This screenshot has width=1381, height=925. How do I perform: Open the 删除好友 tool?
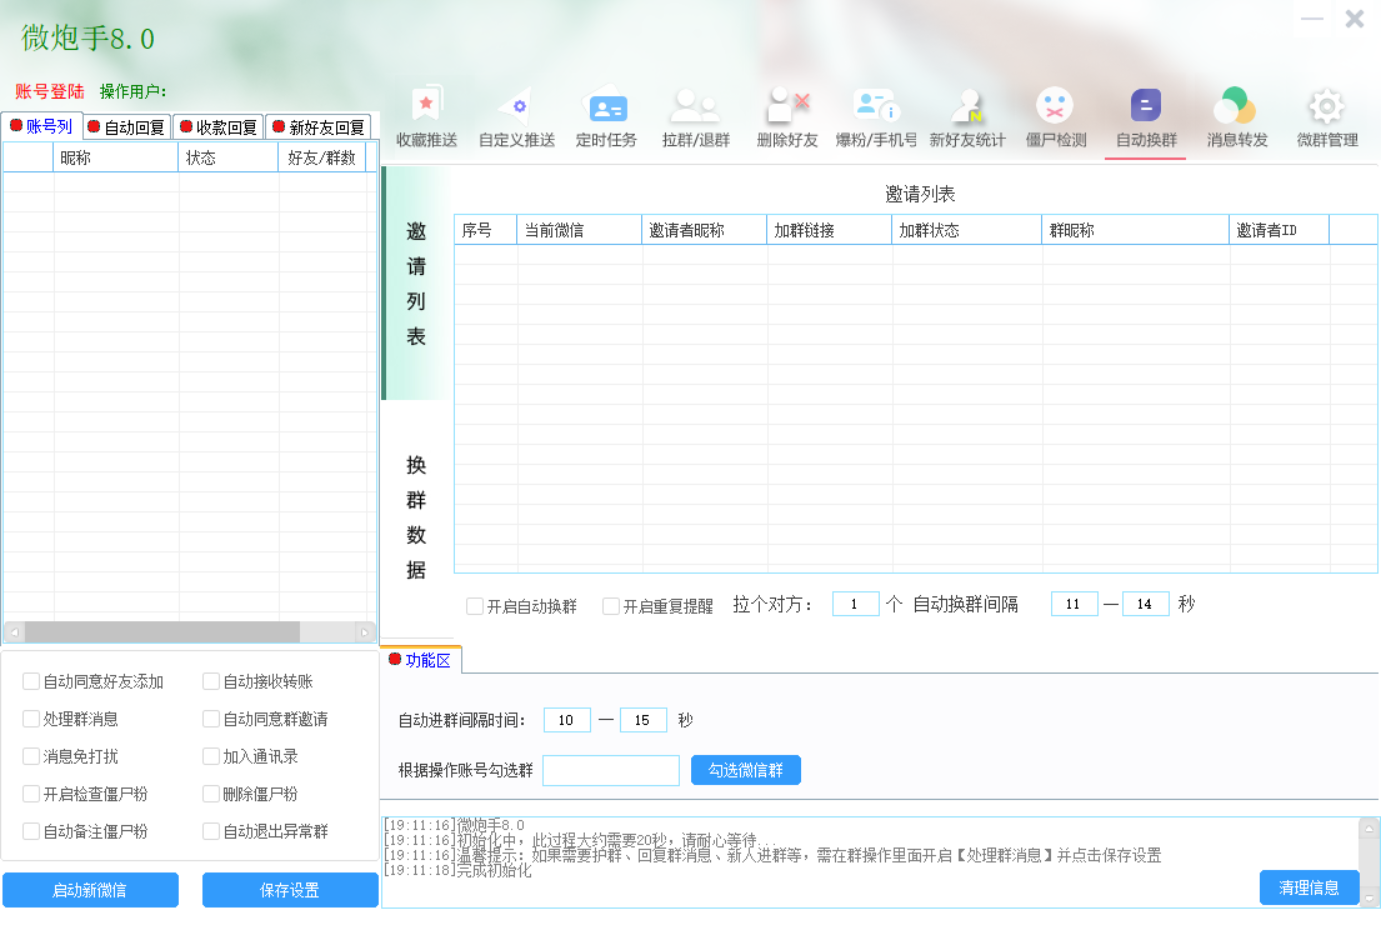(787, 118)
